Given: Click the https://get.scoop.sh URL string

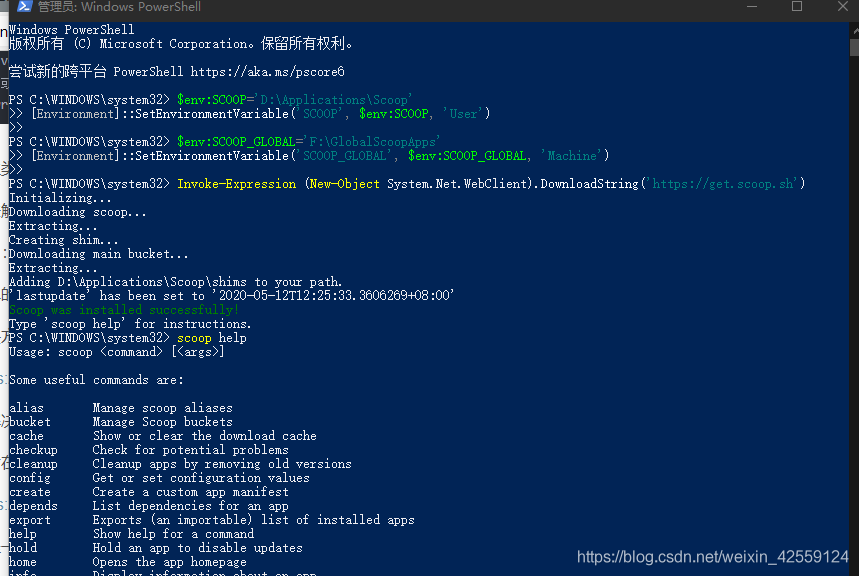Looking at the screenshot, I should pyautogui.click(x=725, y=184).
